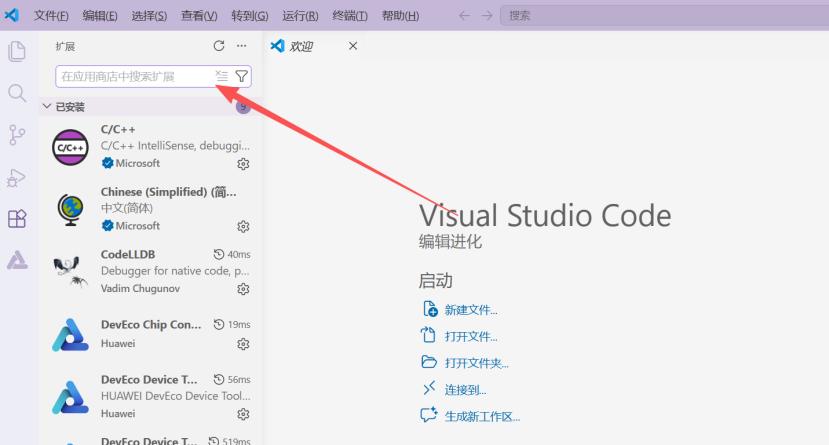
Task: Navigate back with the left arrow
Action: click(x=464, y=16)
